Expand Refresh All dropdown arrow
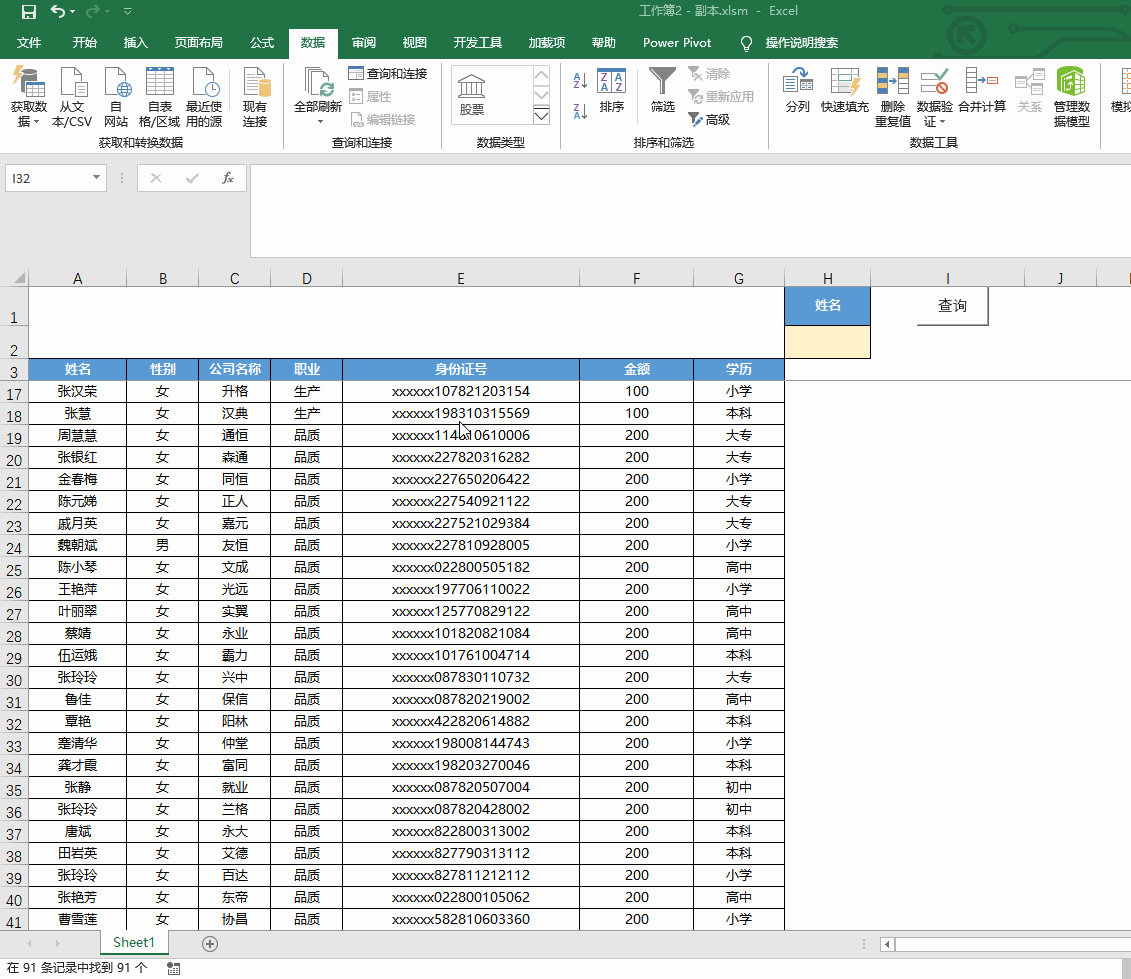The height and width of the screenshot is (979, 1131). tap(320, 122)
